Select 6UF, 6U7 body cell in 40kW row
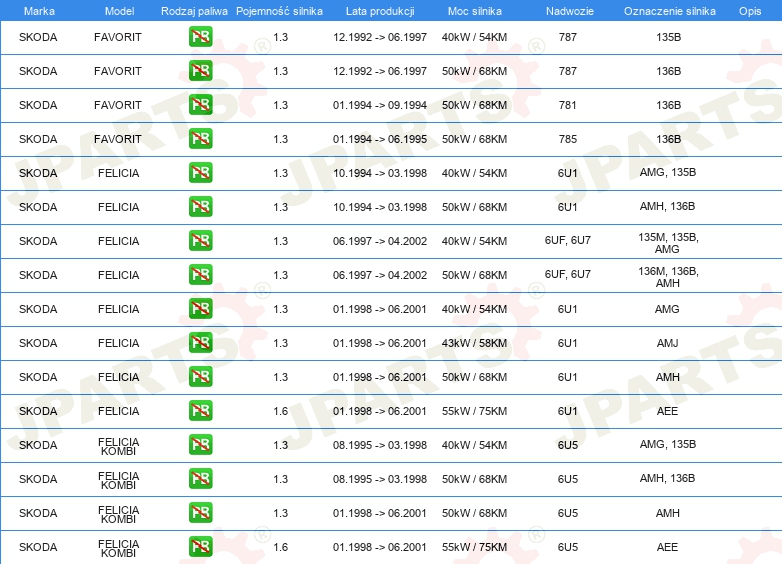 pyautogui.click(x=568, y=240)
